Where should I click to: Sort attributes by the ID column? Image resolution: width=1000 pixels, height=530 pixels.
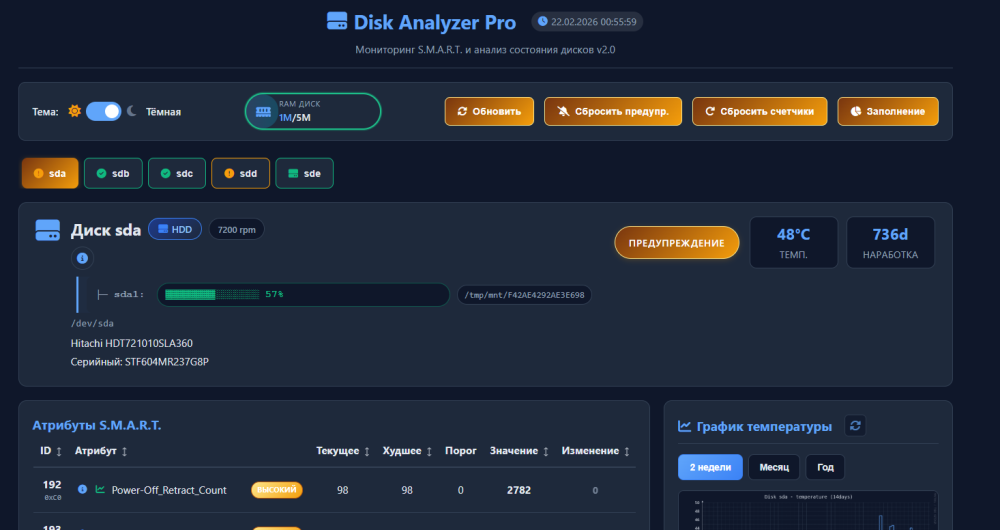(x=51, y=451)
